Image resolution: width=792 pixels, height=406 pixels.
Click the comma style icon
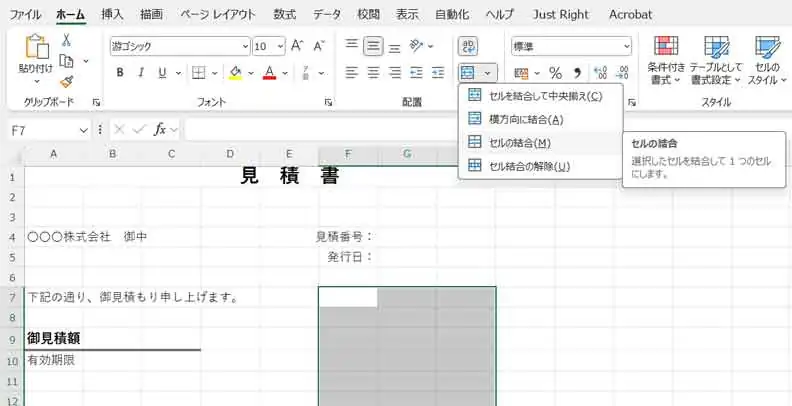tap(577, 73)
